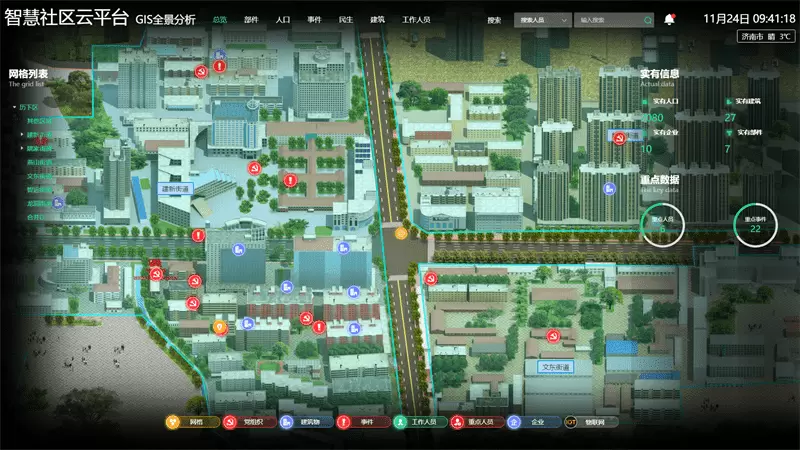The height and width of the screenshot is (450, 800).
Task: Click the GIS全景分析 title
Action: pos(165,20)
